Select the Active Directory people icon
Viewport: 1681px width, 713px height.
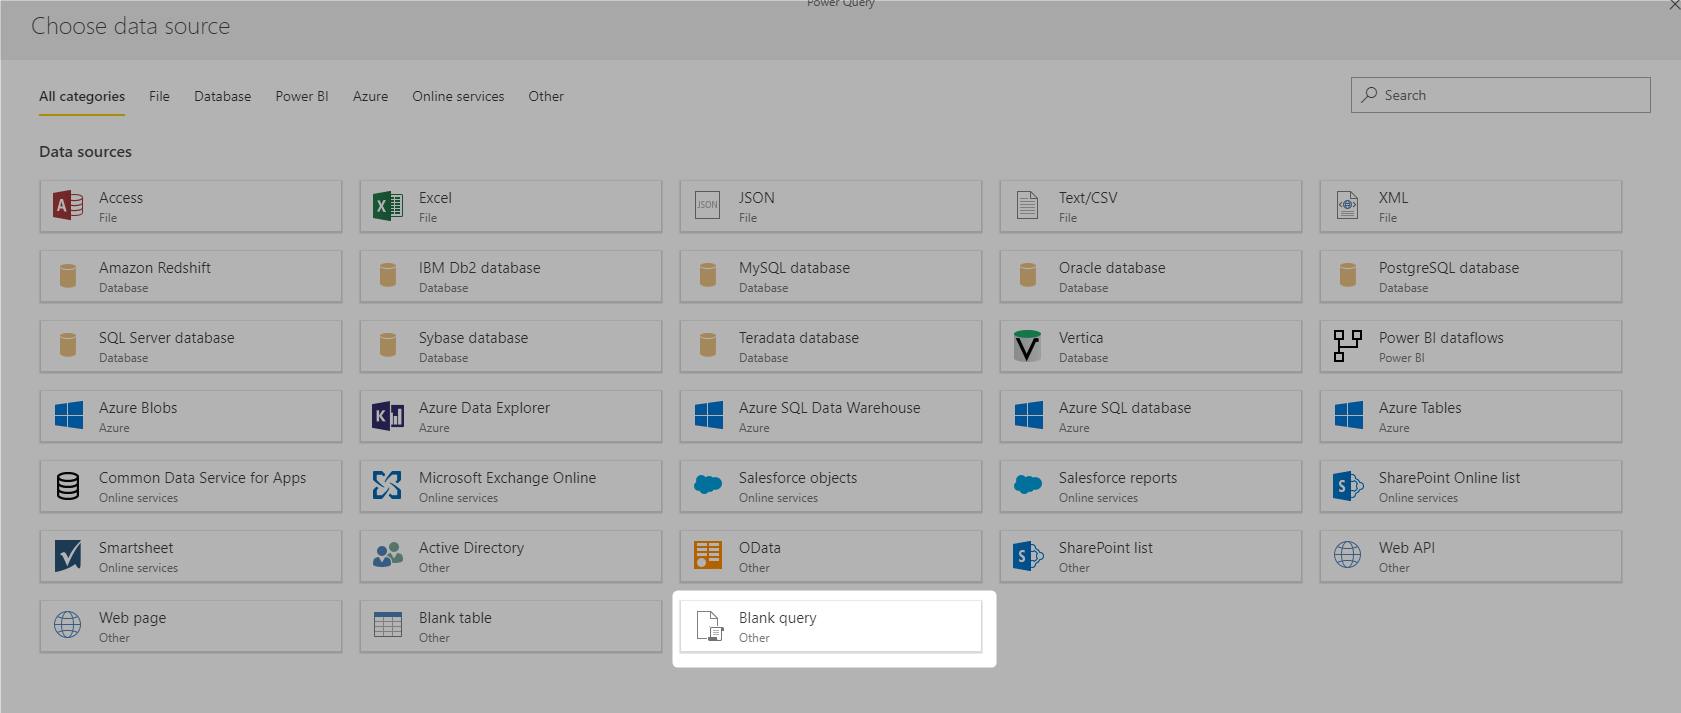[x=388, y=556]
